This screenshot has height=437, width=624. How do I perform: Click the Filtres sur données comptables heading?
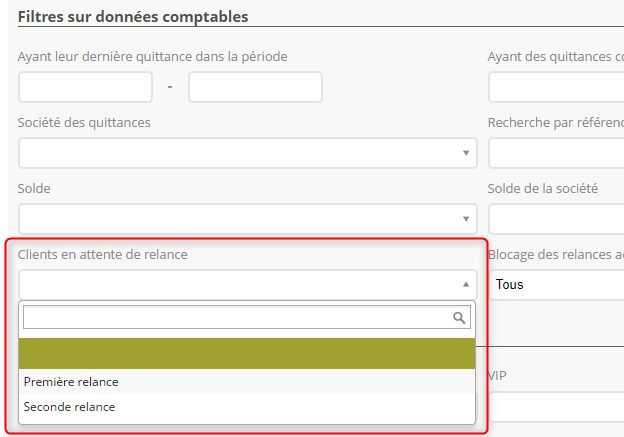pos(133,17)
